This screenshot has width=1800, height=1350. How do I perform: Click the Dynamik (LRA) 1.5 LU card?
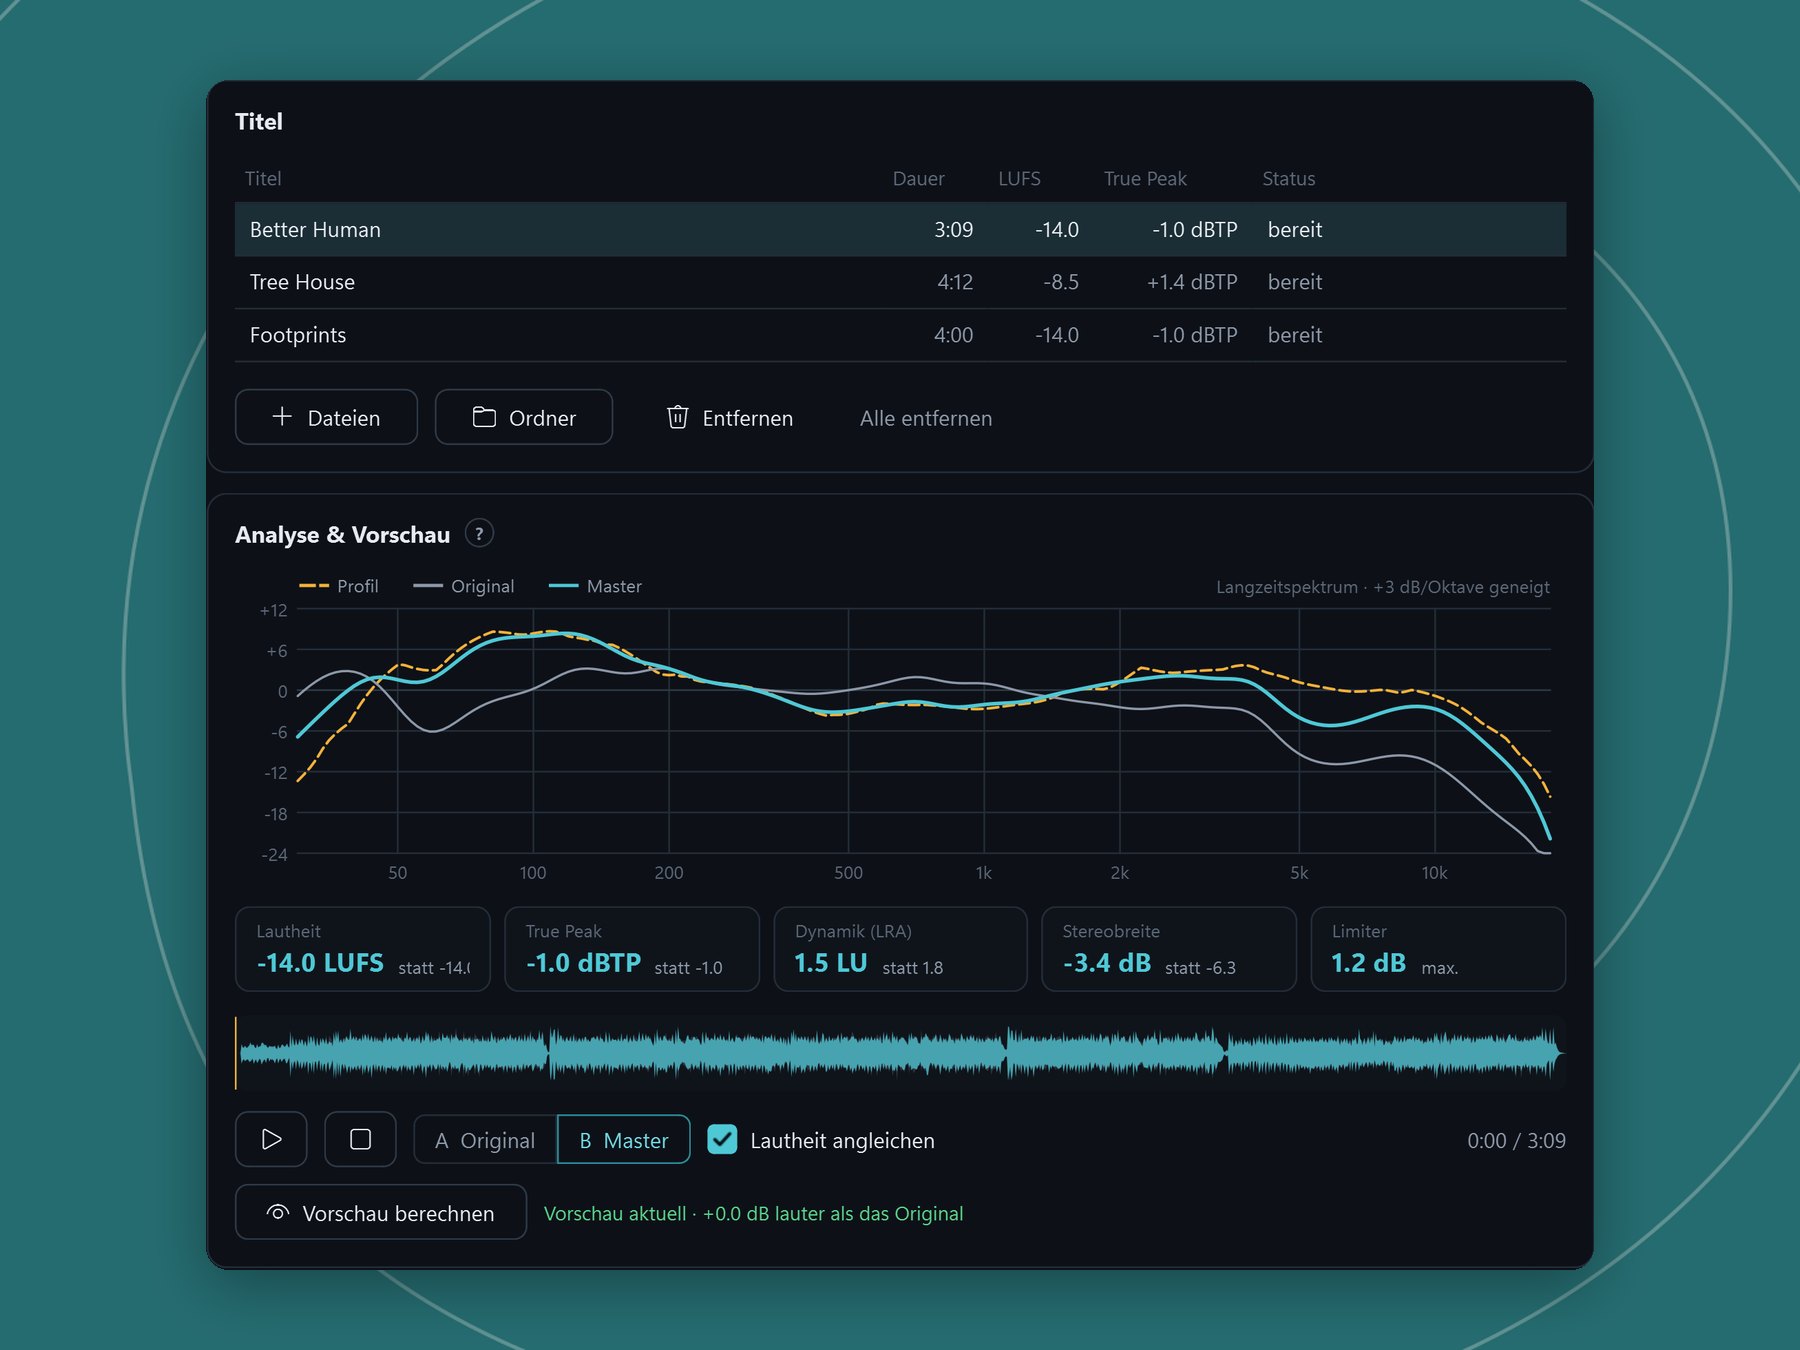900,949
